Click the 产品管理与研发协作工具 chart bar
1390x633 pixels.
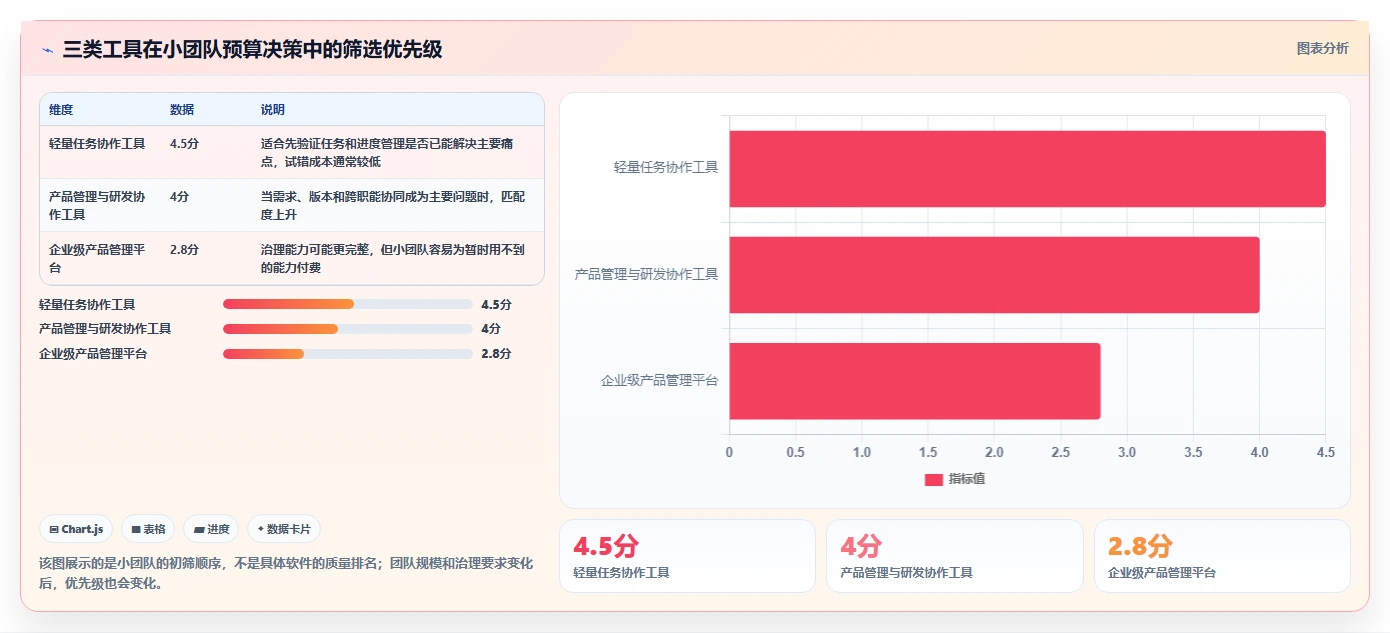coord(994,275)
